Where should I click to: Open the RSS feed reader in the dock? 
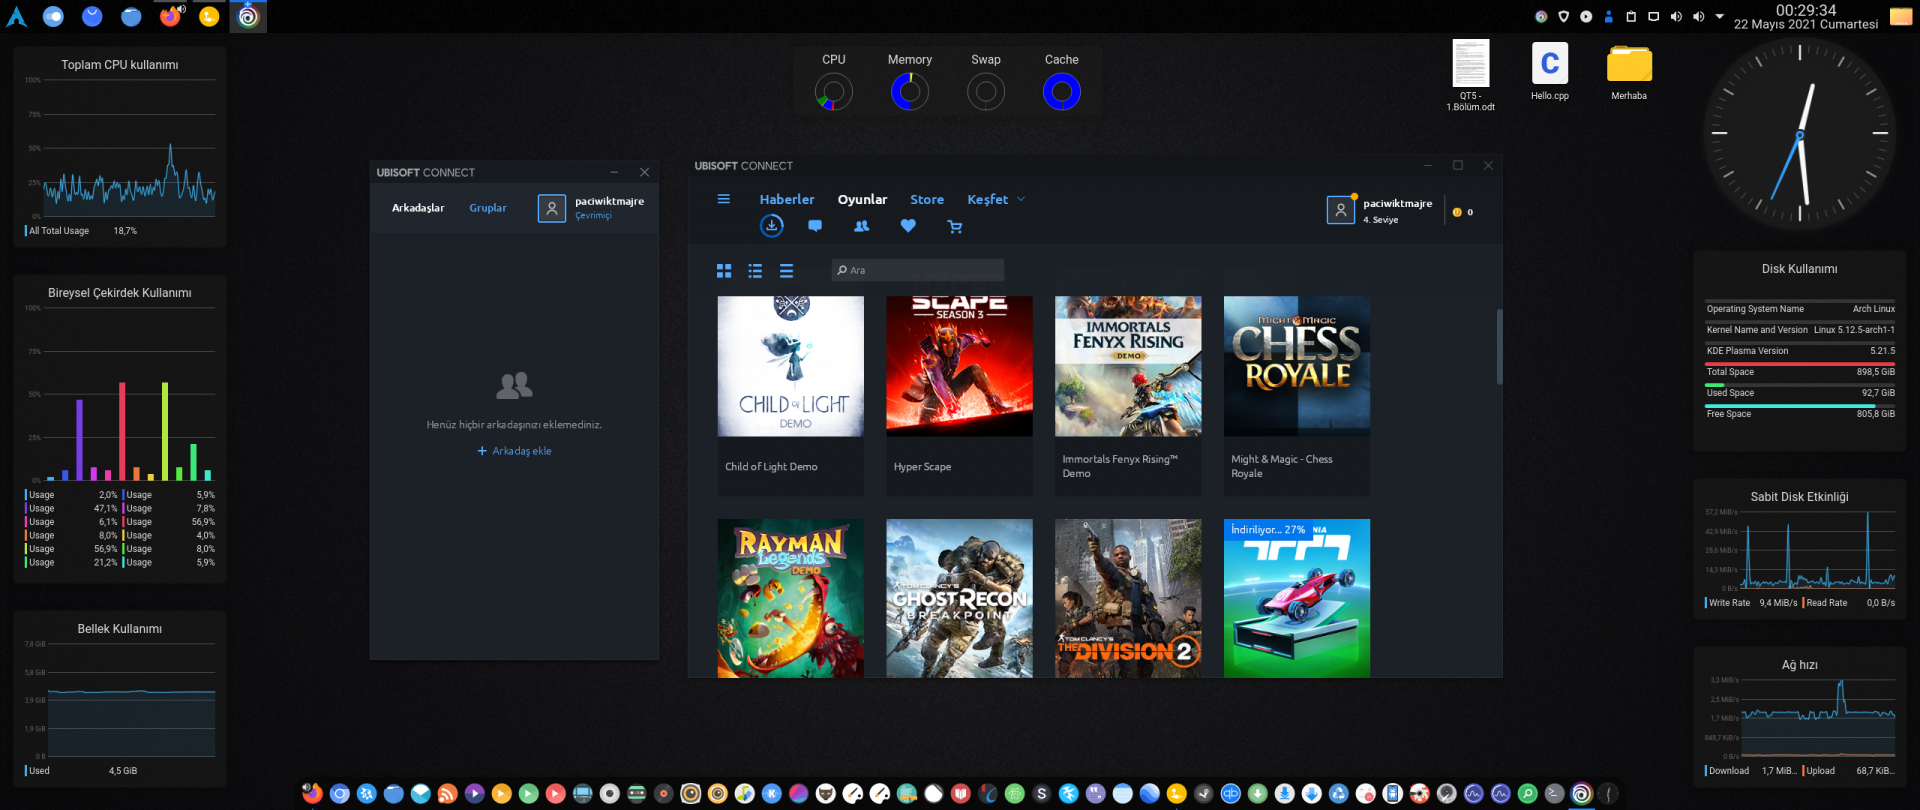[x=448, y=794]
